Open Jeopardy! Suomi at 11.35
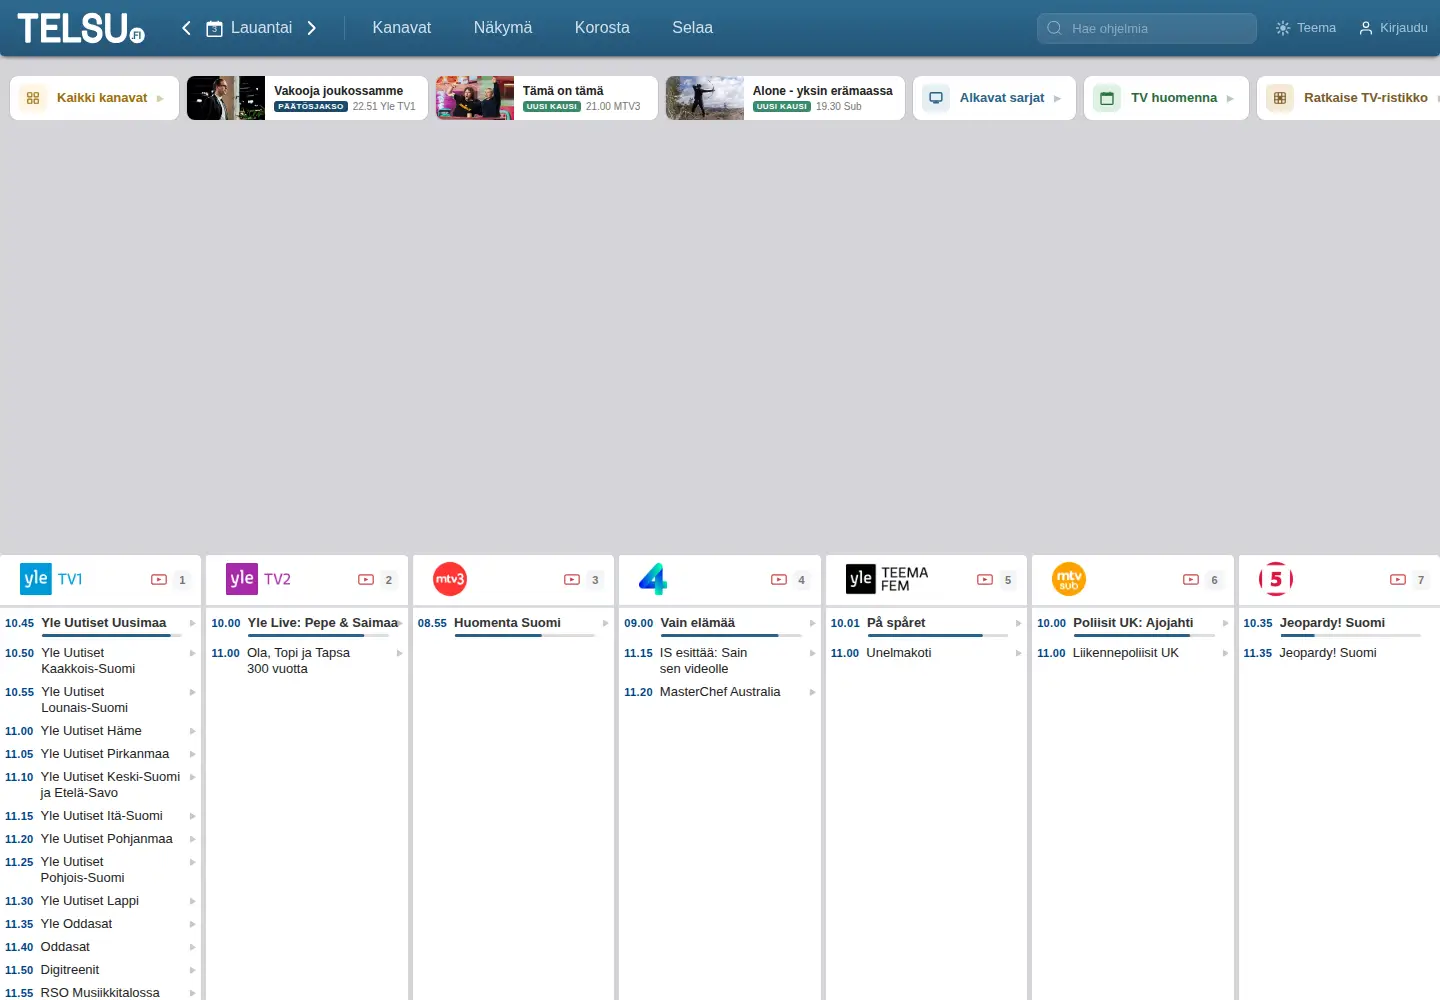The width and height of the screenshot is (1440, 1000). (1328, 653)
